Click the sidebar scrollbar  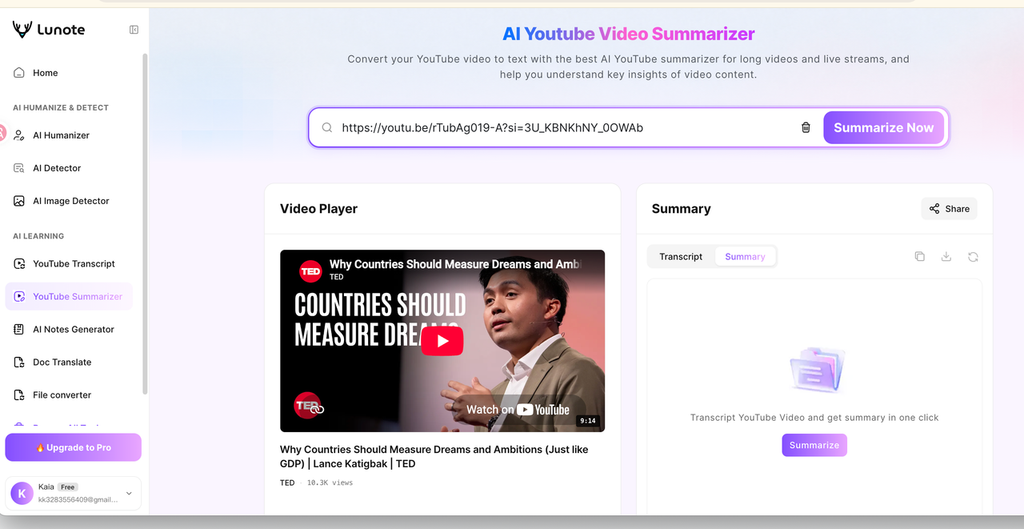tap(145, 224)
